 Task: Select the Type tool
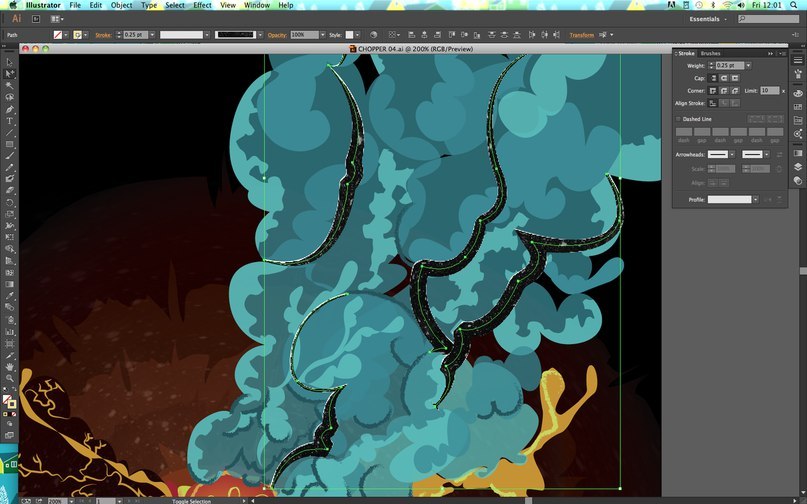(9, 121)
